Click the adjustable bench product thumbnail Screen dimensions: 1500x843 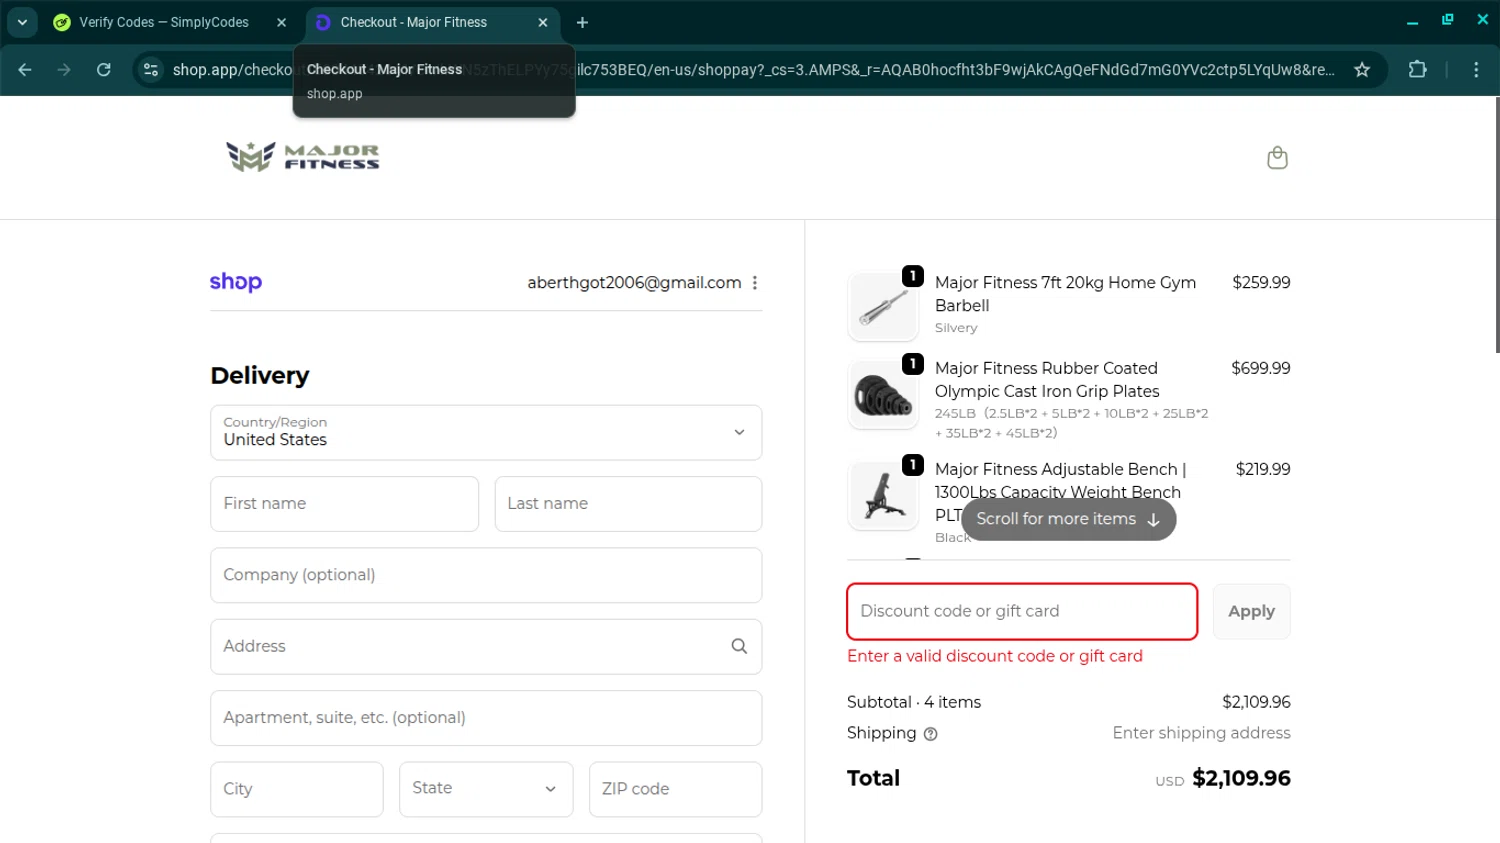(x=883, y=496)
